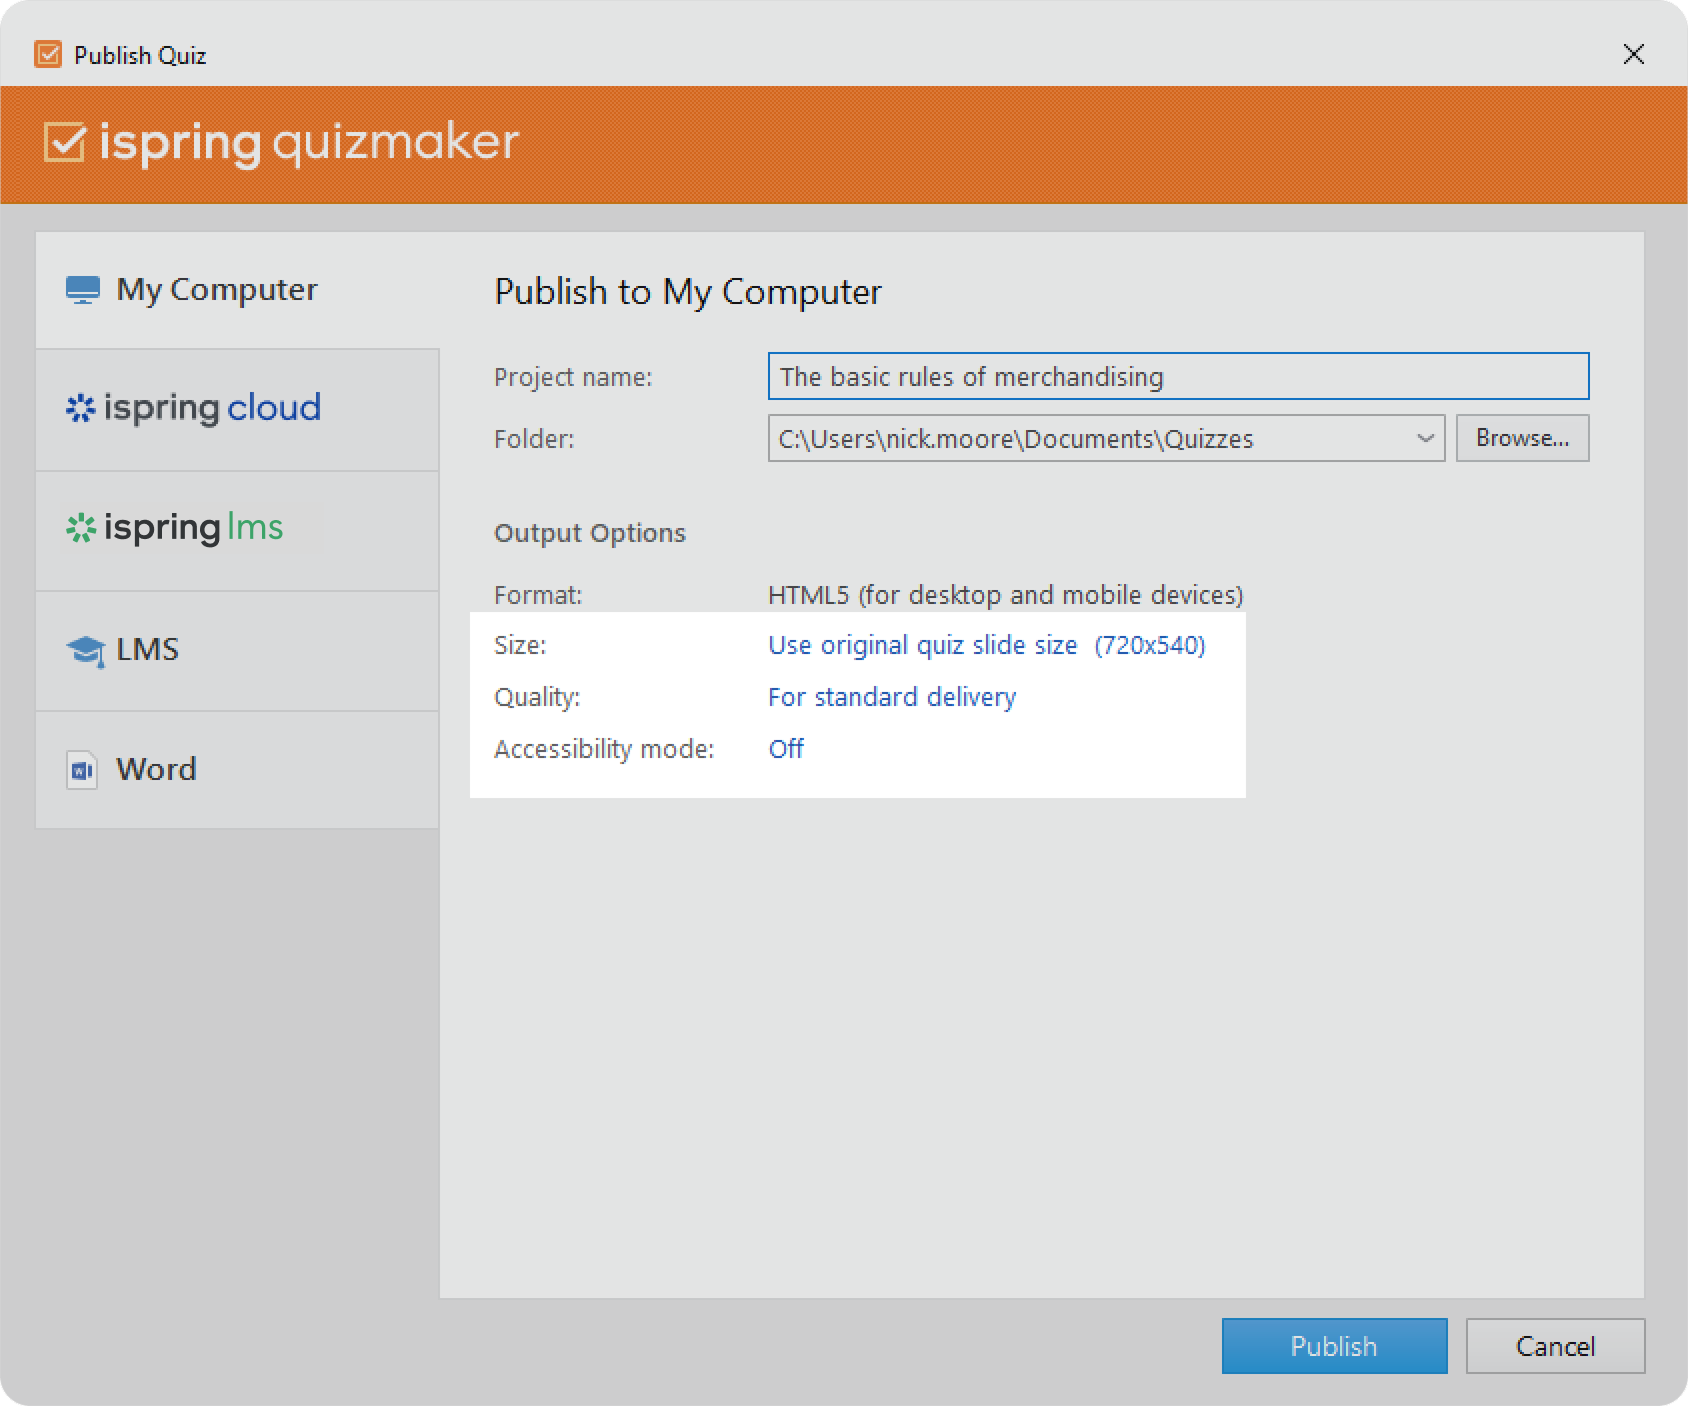
Task: Change quality via 'For standard delivery' link
Action: click(891, 697)
